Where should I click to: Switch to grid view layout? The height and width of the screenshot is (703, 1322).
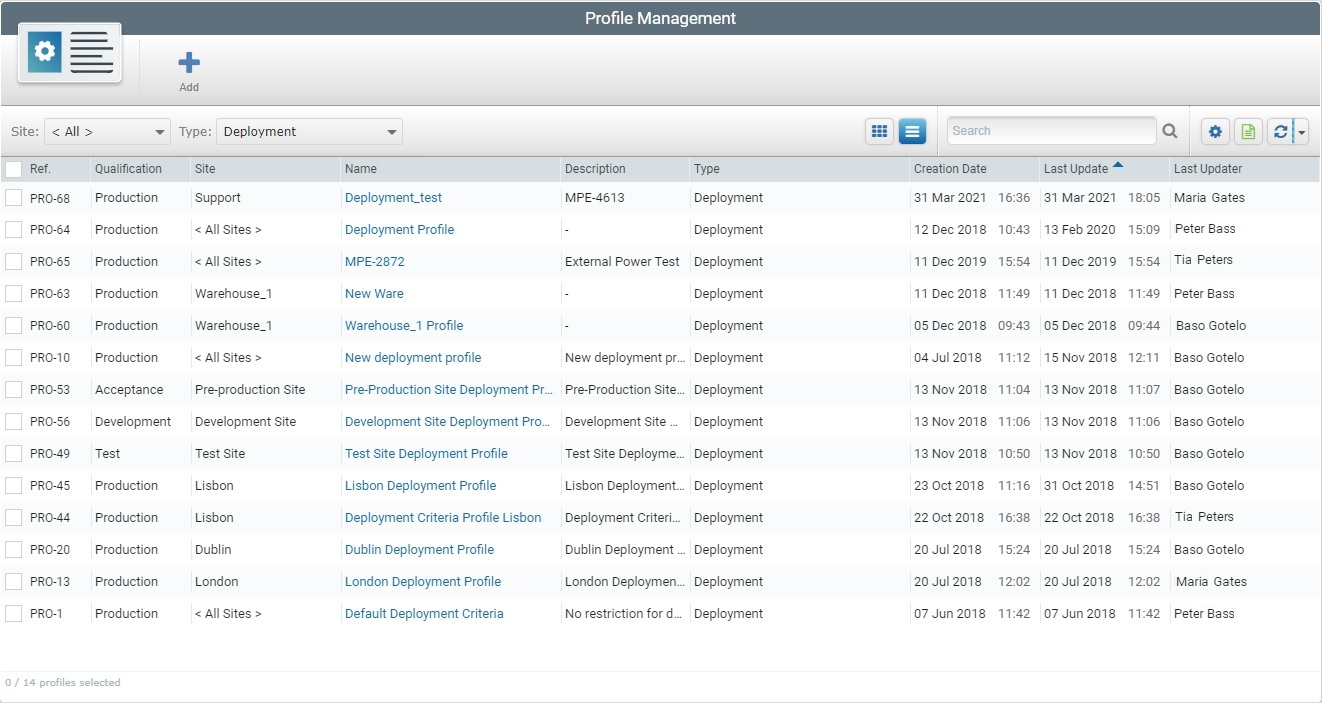click(x=879, y=131)
